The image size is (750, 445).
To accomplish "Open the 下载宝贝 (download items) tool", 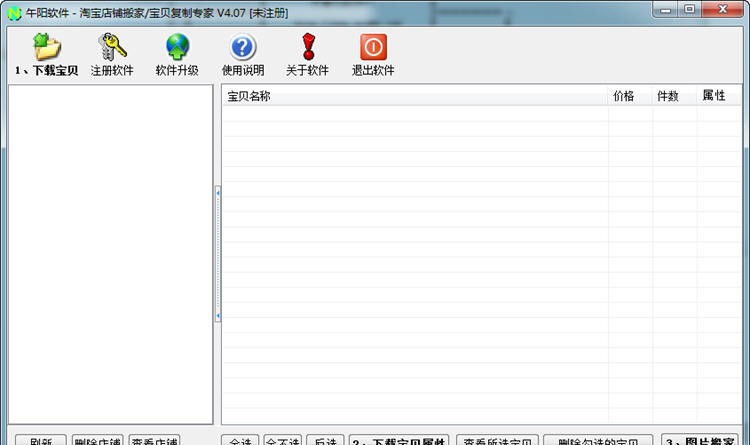I will click(46, 55).
